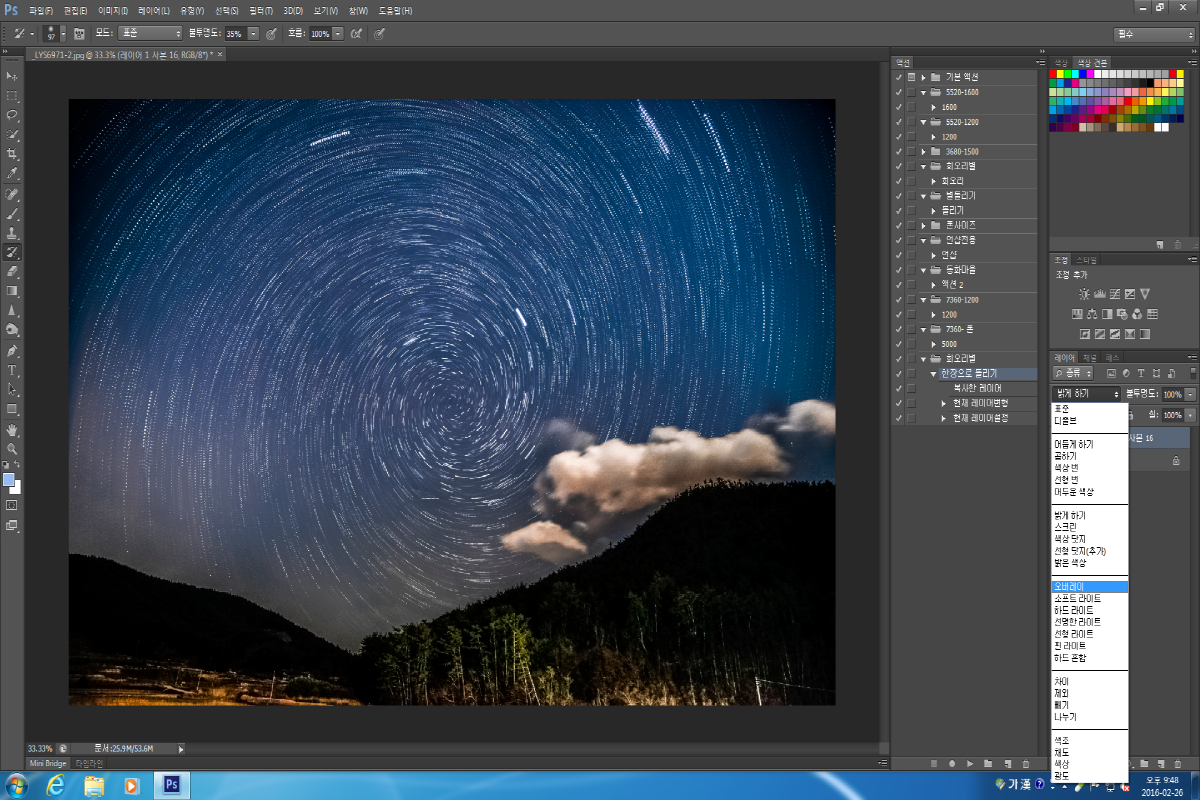Uncheck the 한장으로 돌리기 action checkmark
Screen dimensions: 1200x800
coord(898,373)
